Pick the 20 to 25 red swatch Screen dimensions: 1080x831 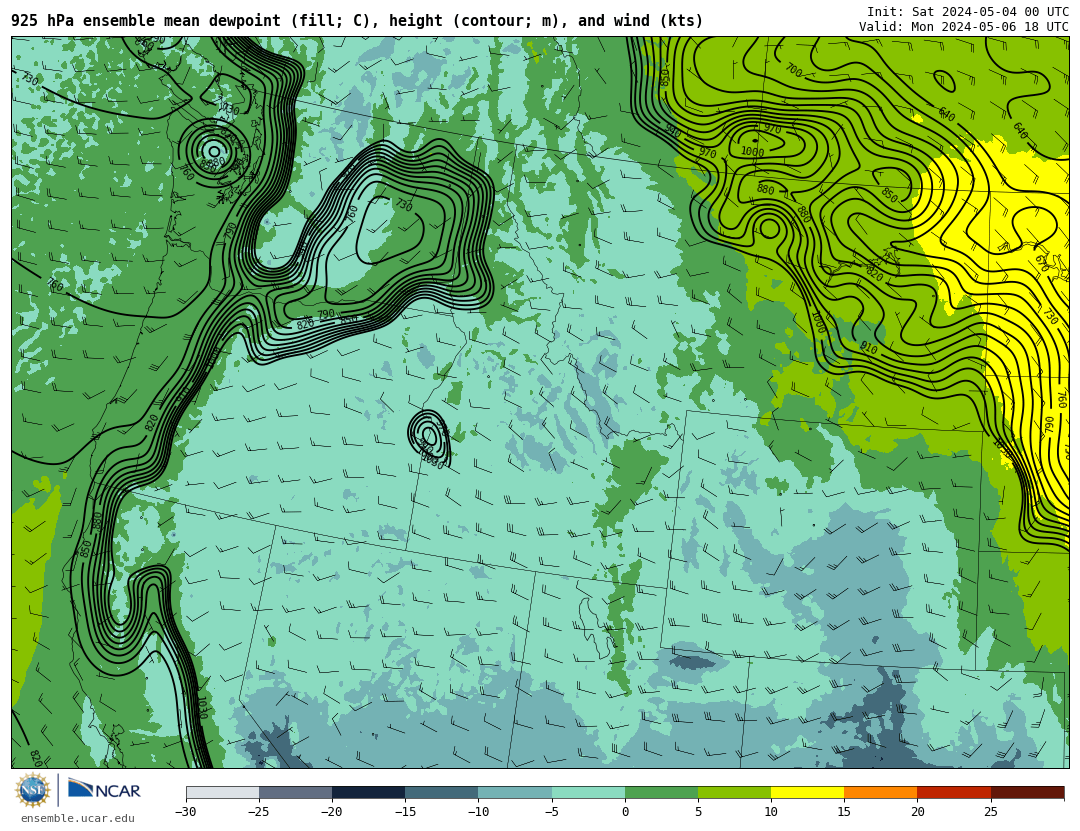click(954, 793)
